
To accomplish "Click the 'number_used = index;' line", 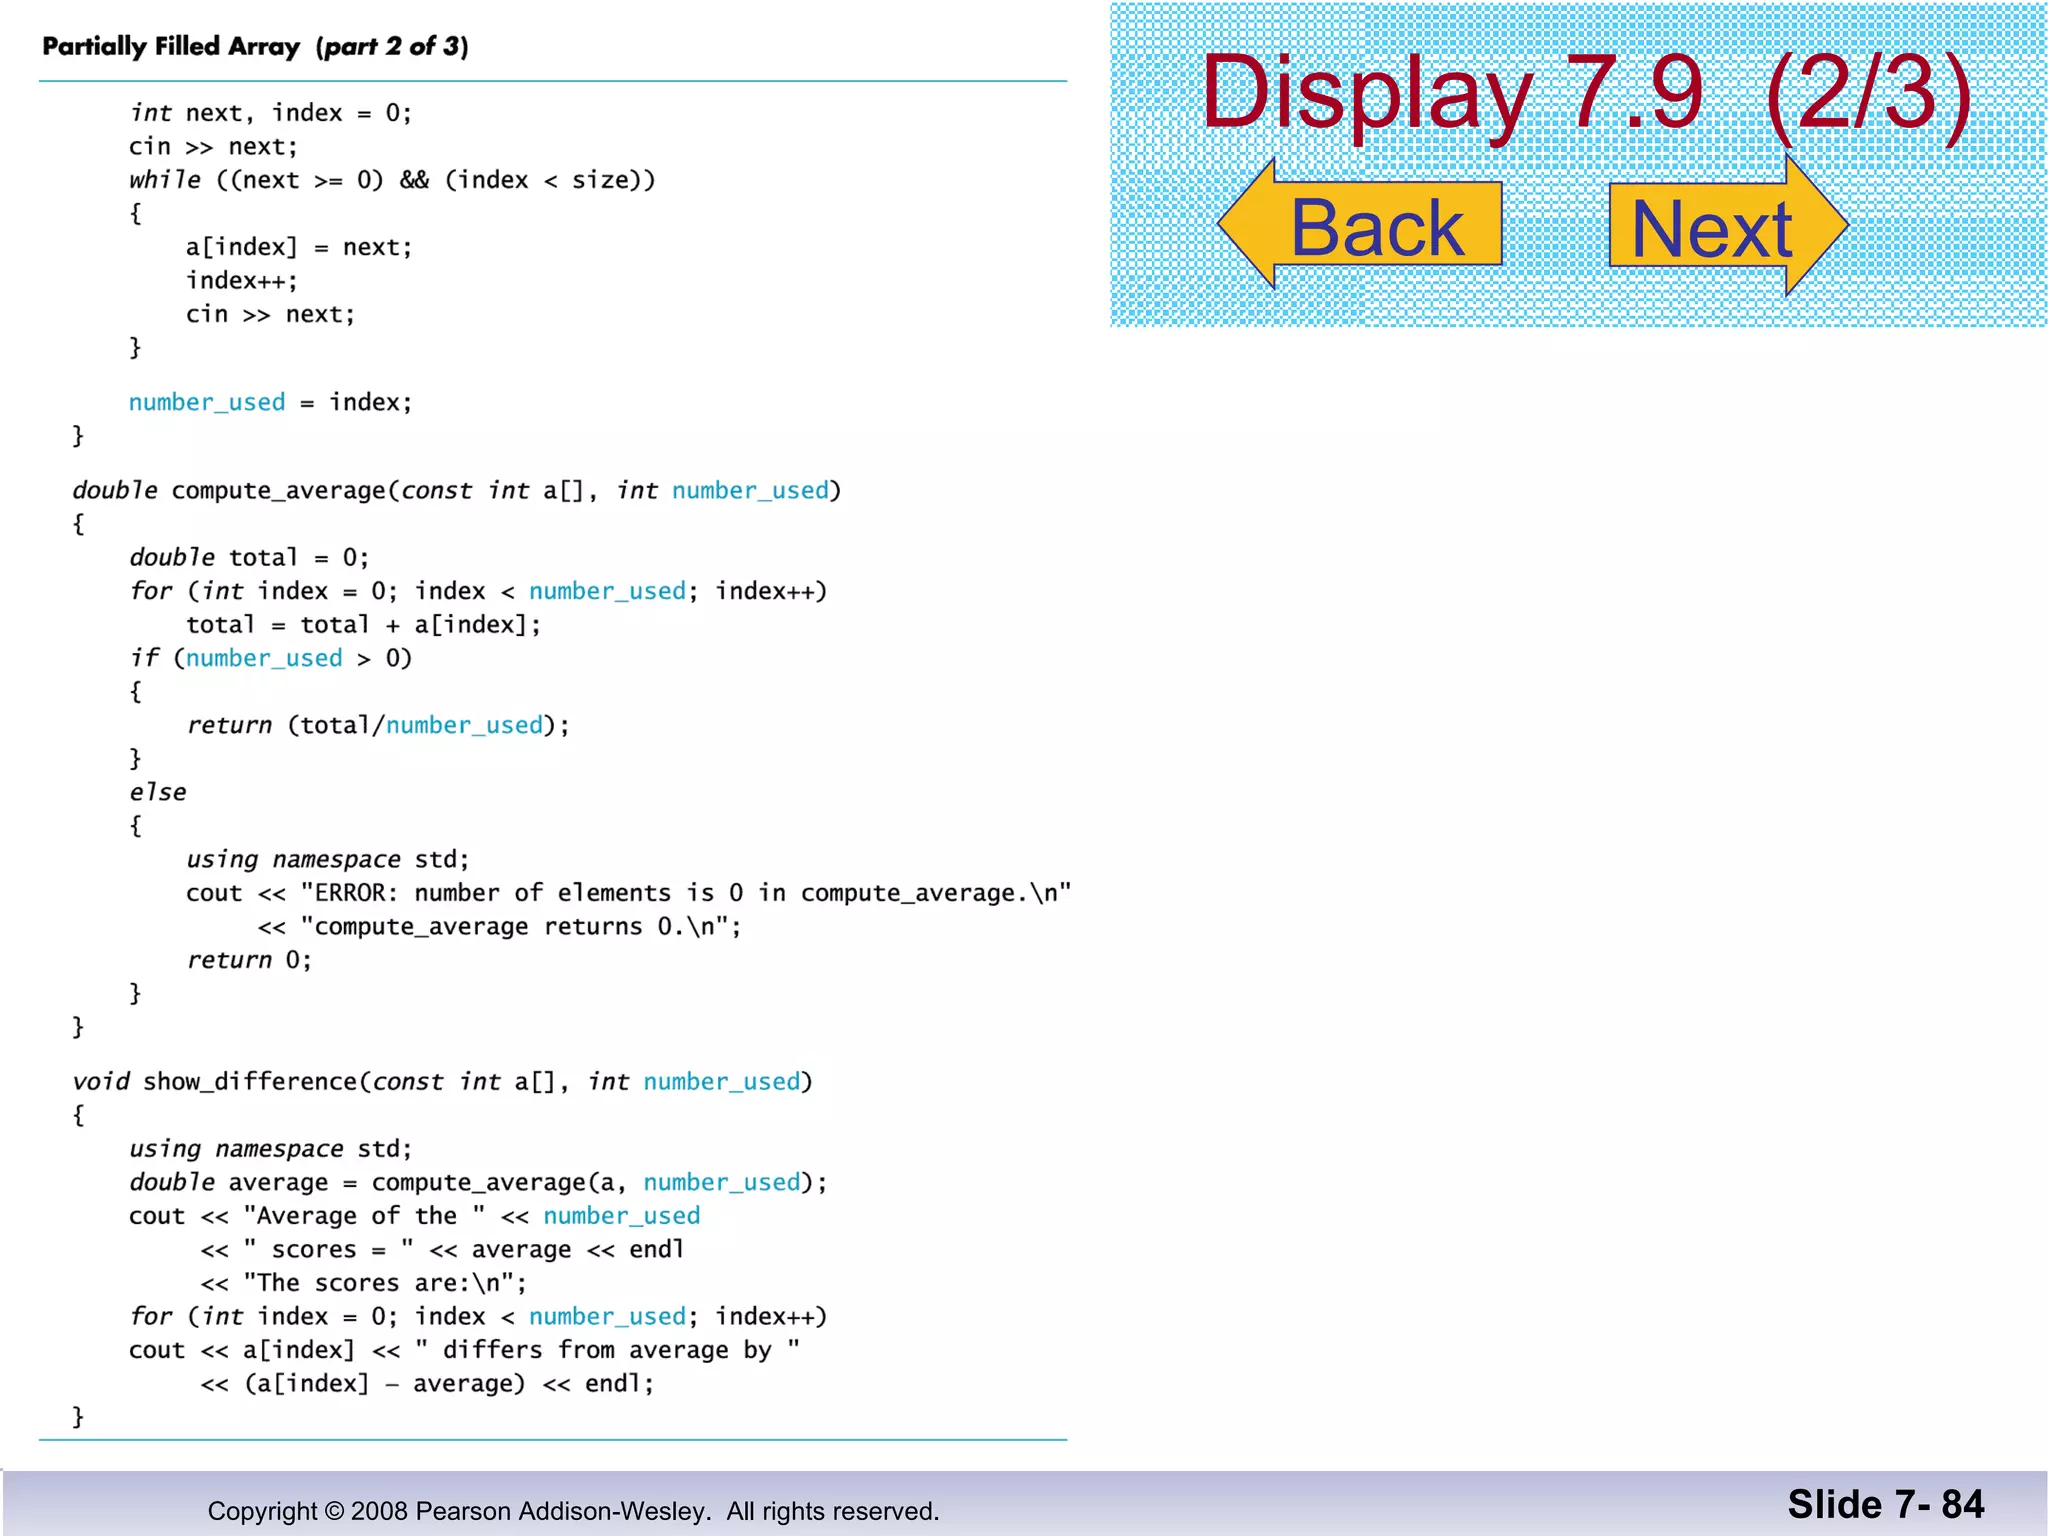I will pyautogui.click(x=270, y=402).
